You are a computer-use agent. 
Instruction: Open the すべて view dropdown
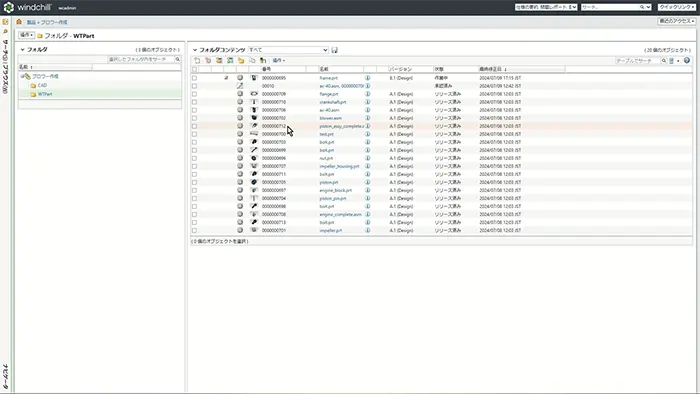(288, 50)
